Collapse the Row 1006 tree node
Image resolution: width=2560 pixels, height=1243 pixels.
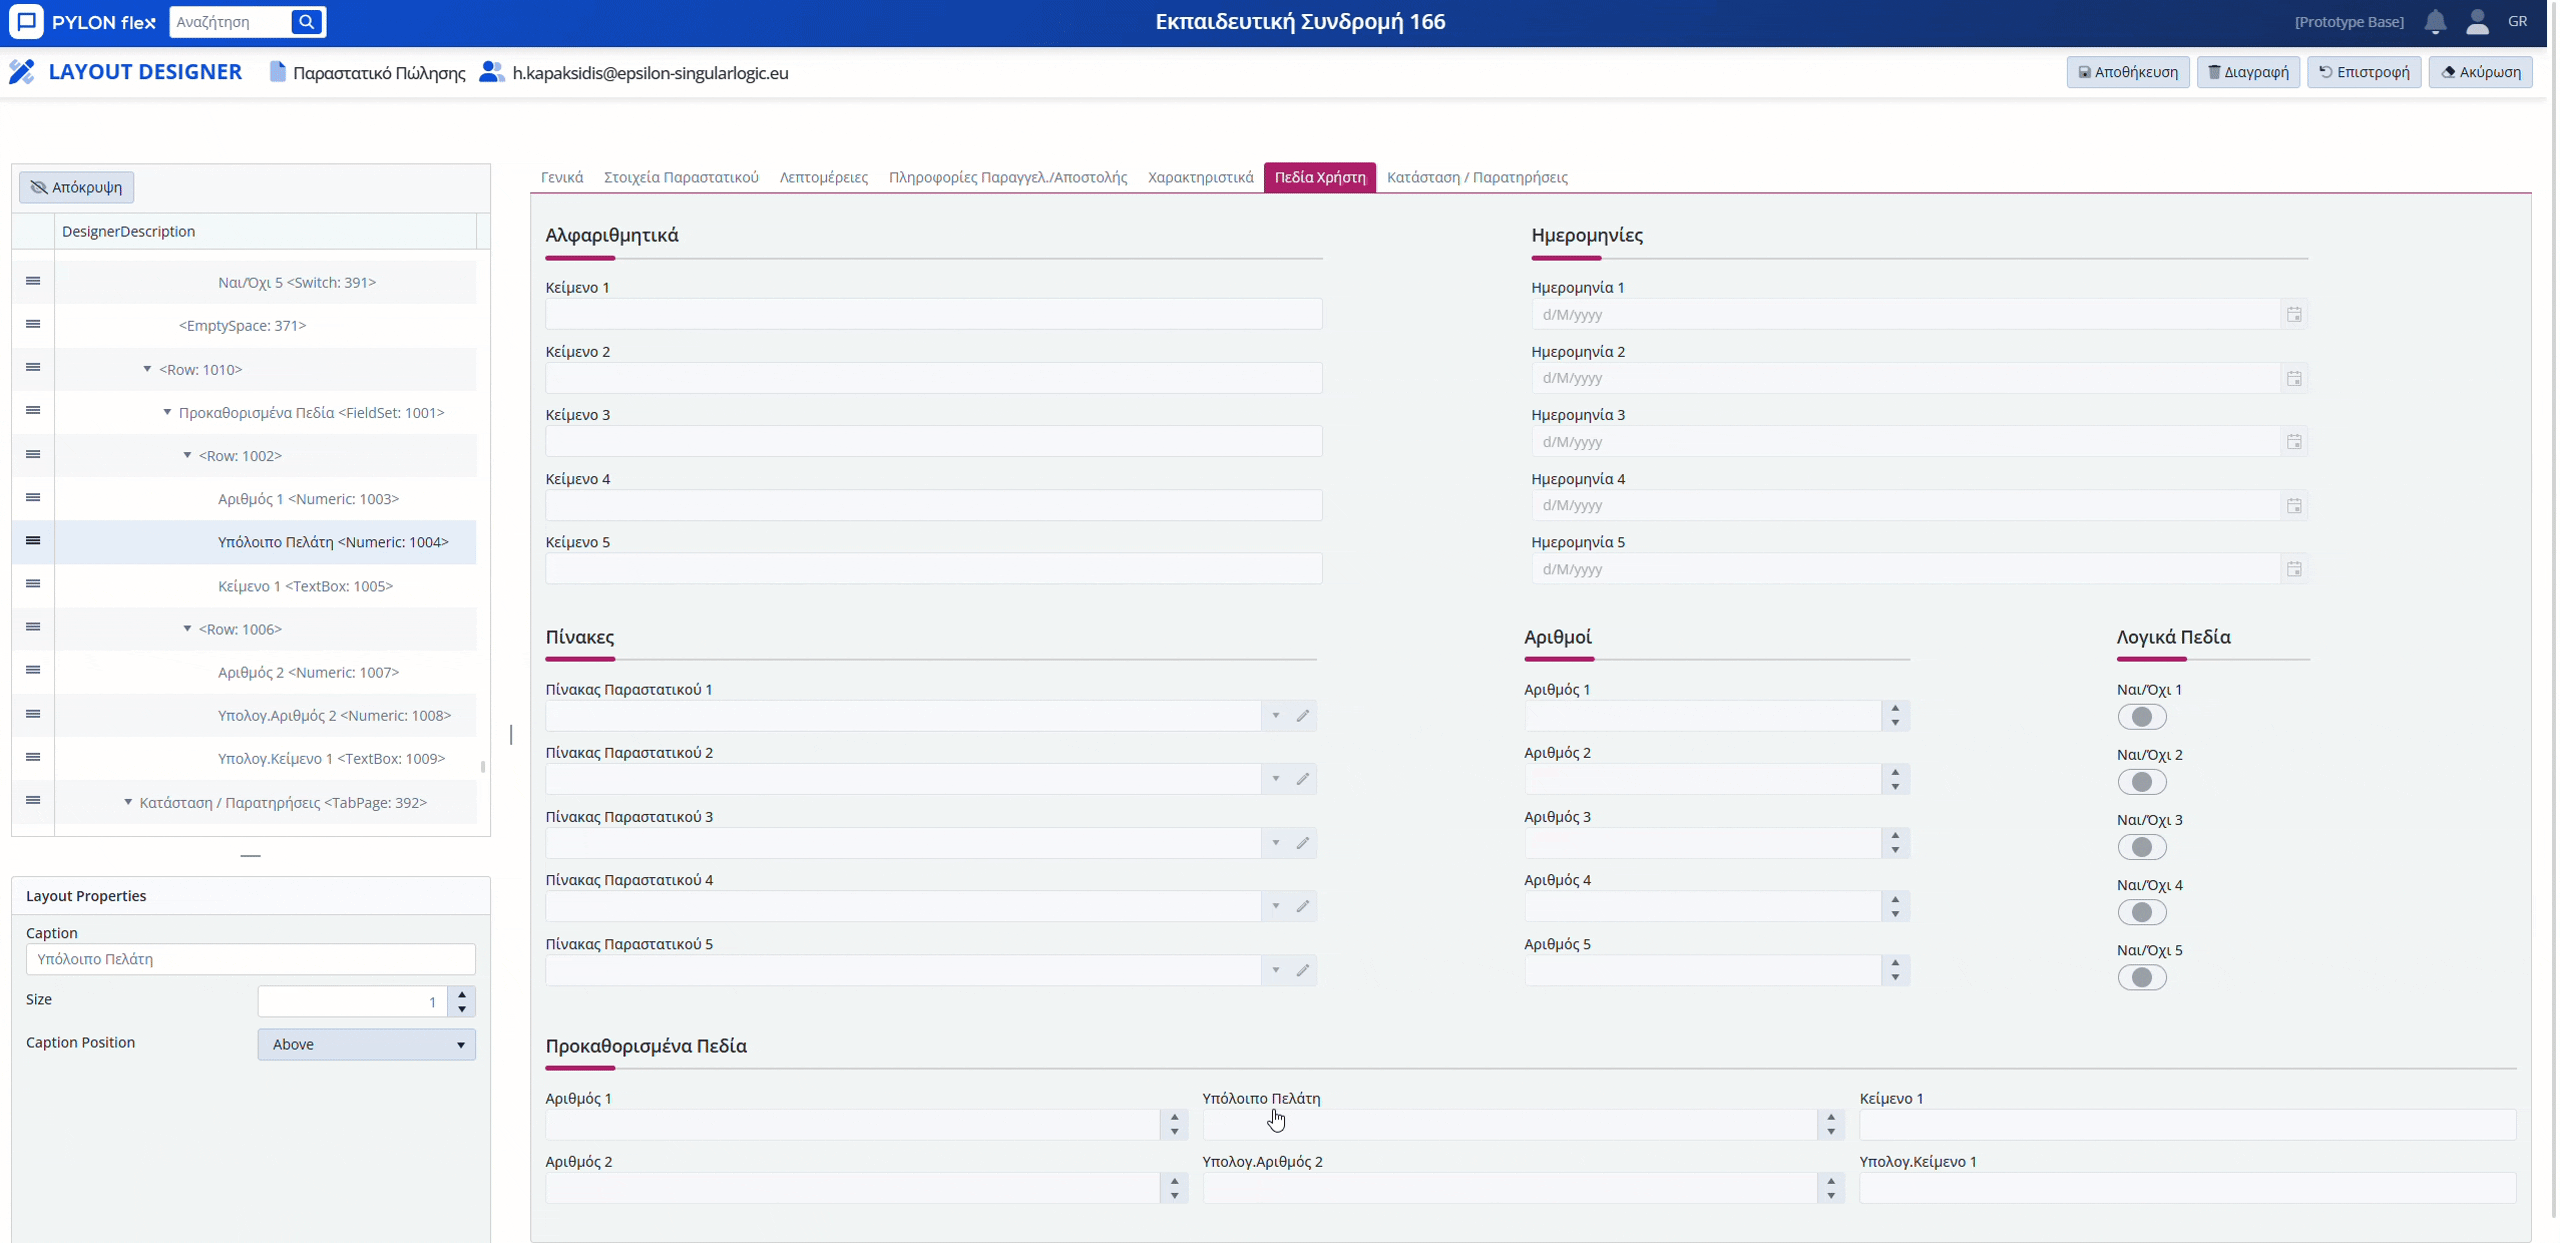click(187, 629)
